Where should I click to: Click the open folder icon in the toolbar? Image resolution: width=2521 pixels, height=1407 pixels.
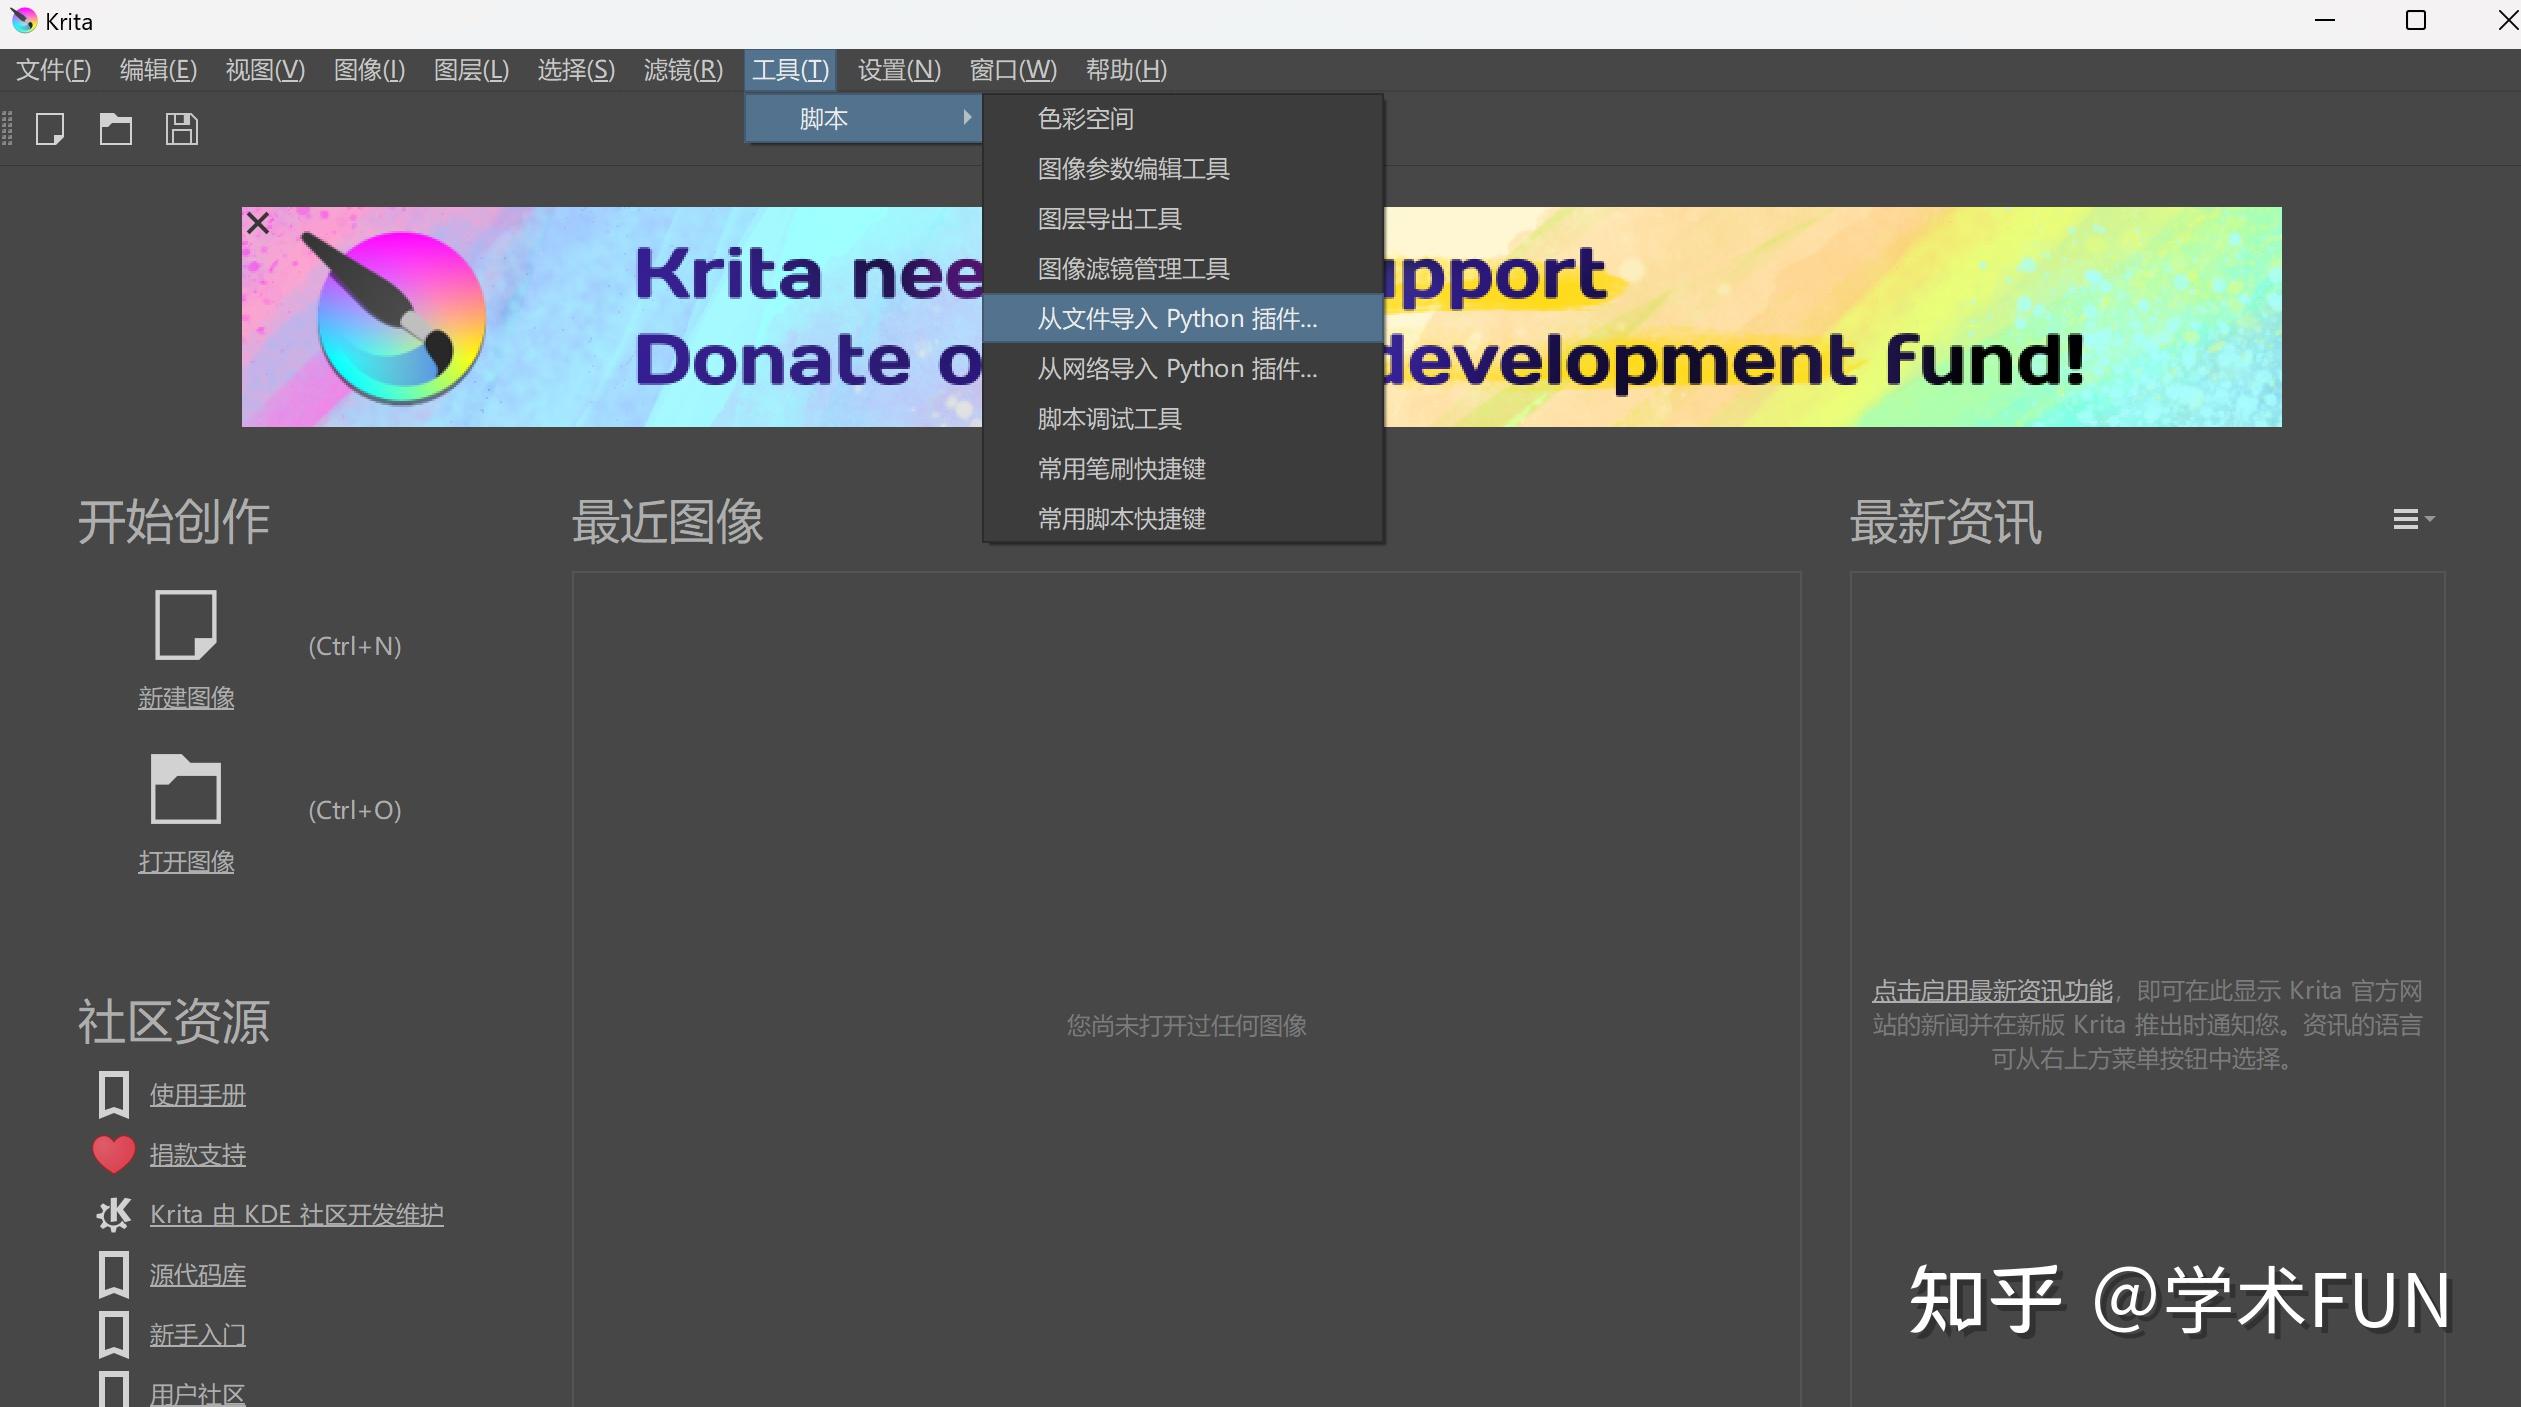tap(115, 129)
